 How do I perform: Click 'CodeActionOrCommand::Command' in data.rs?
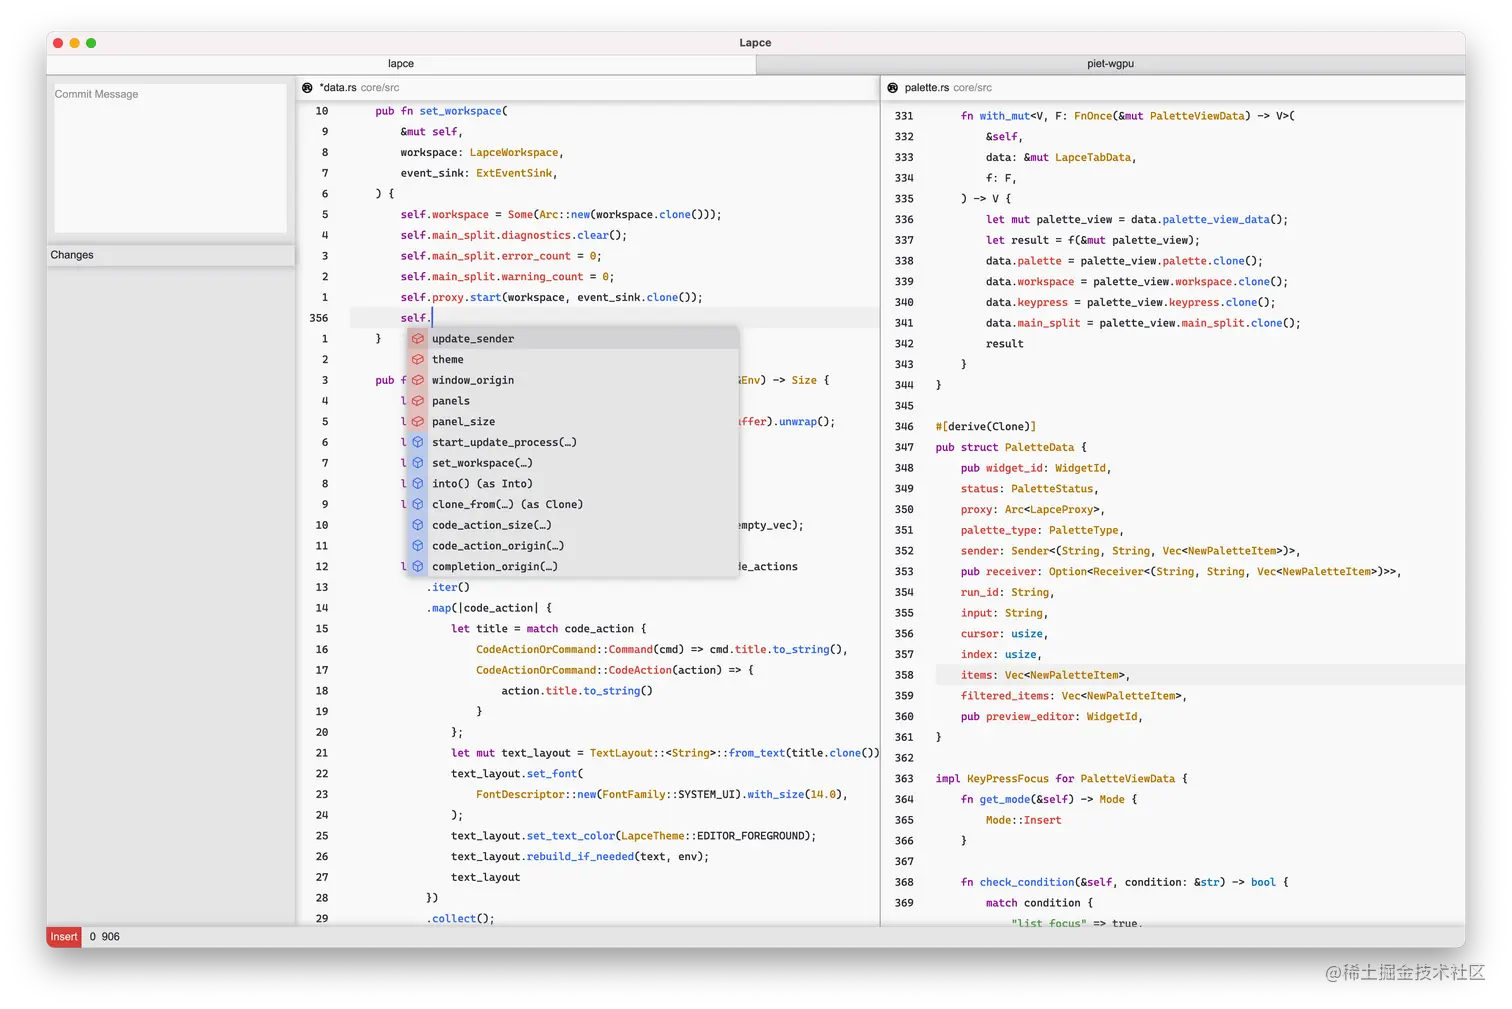point(564,650)
